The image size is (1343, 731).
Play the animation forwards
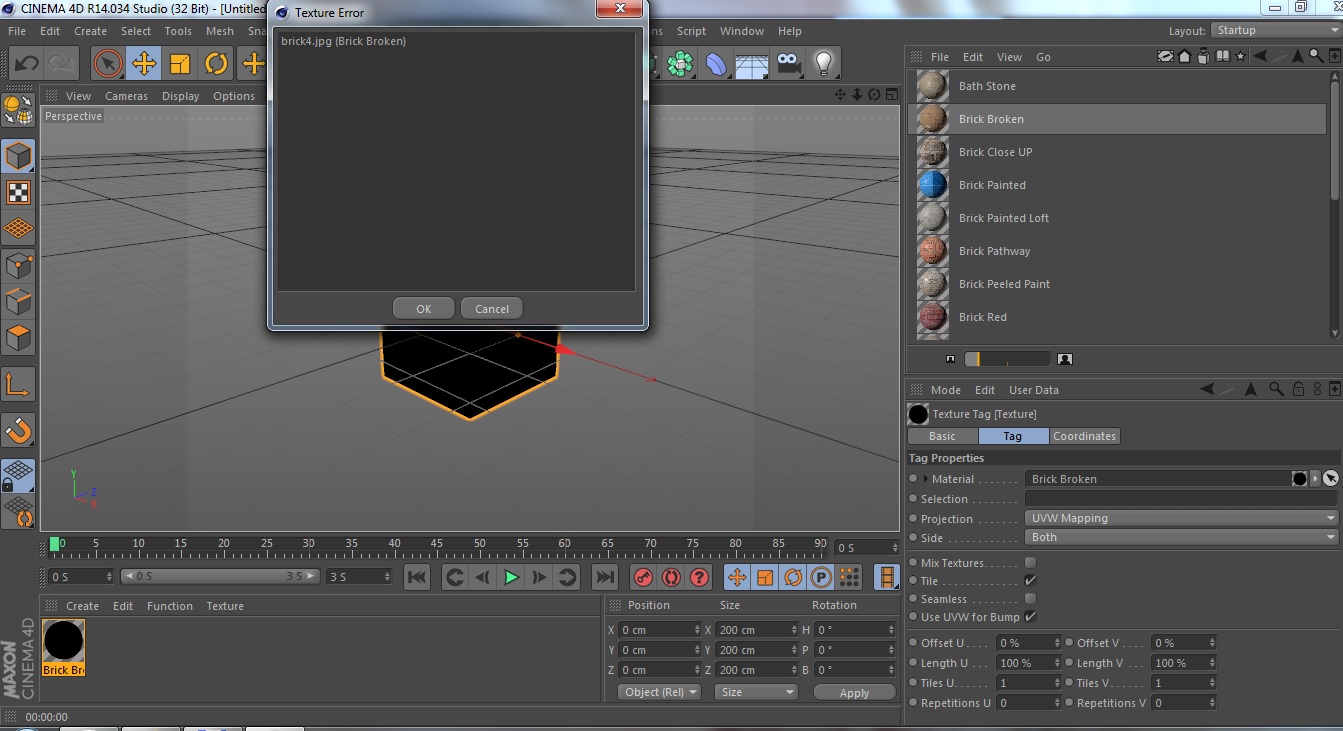(x=511, y=577)
